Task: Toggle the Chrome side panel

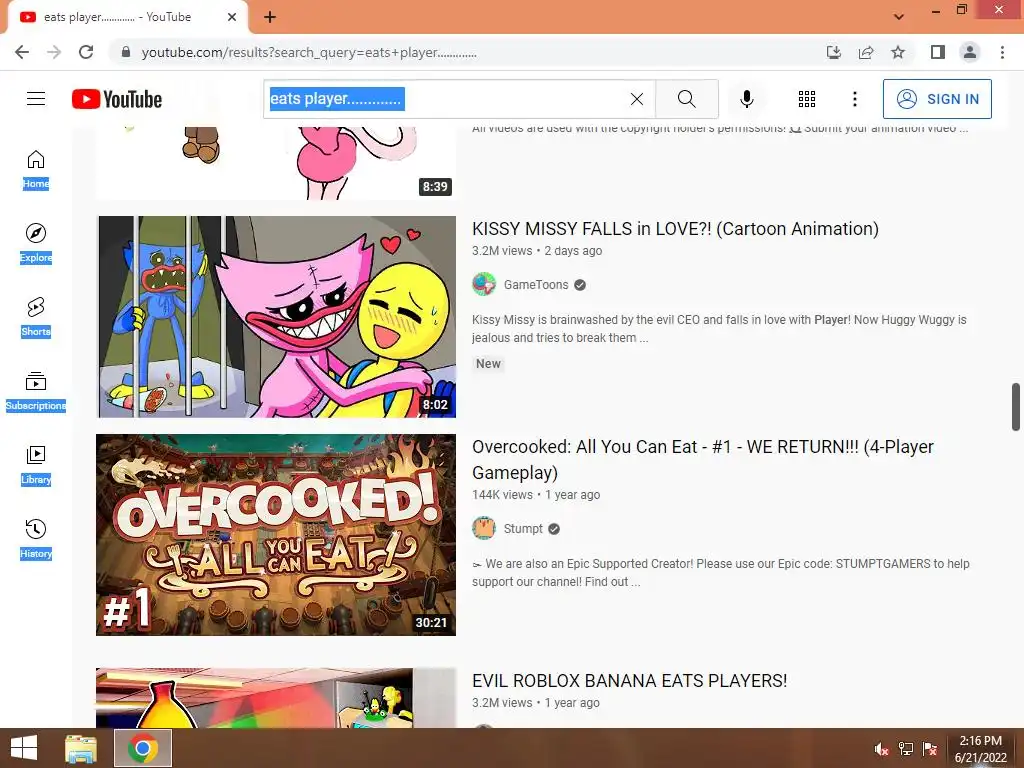Action: point(938,52)
